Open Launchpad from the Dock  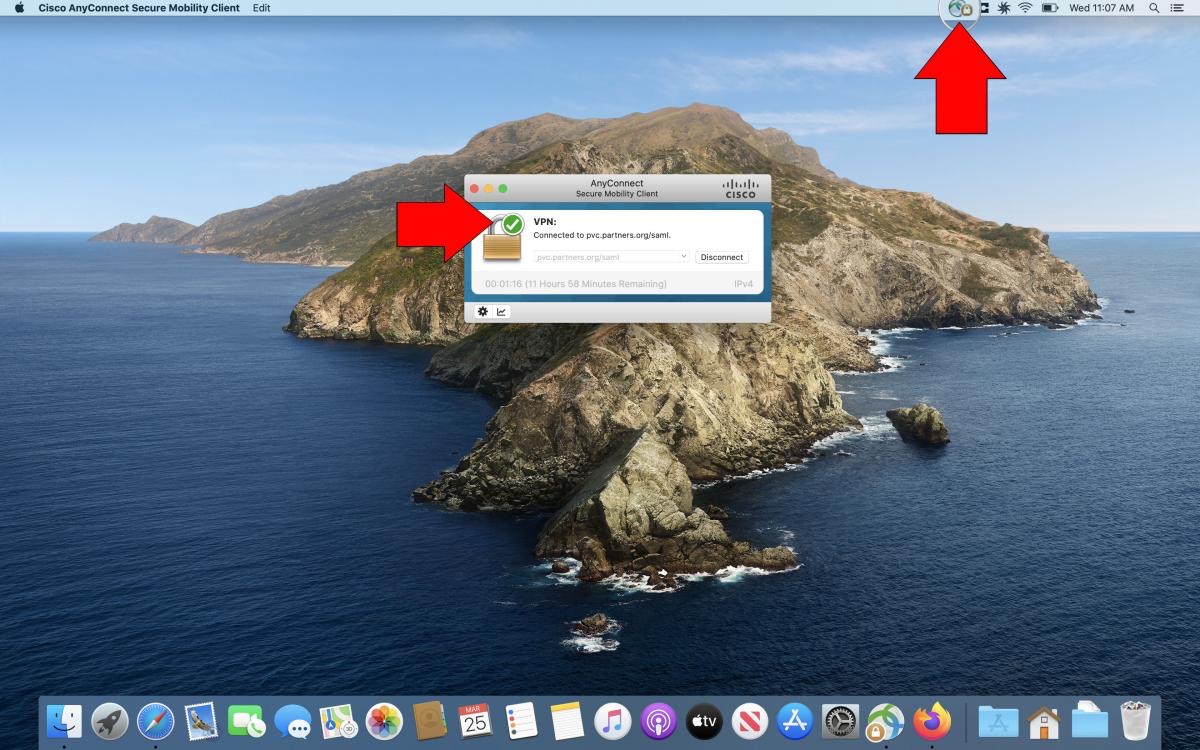110,720
